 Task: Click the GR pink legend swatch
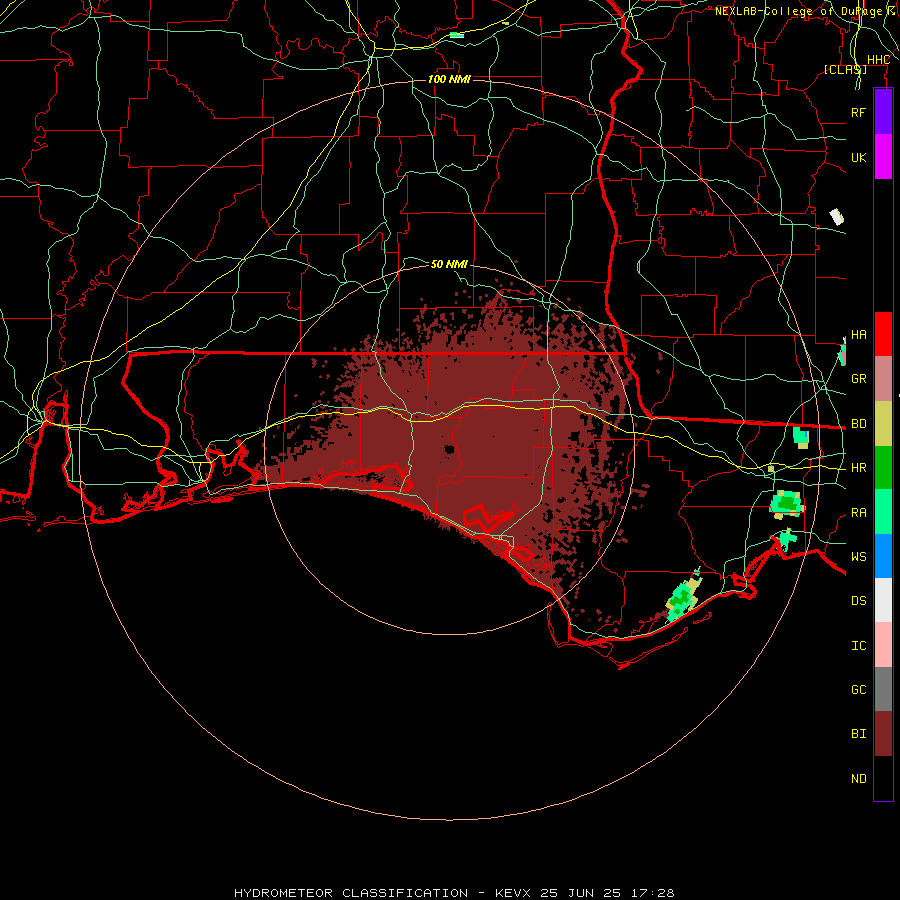(x=883, y=379)
